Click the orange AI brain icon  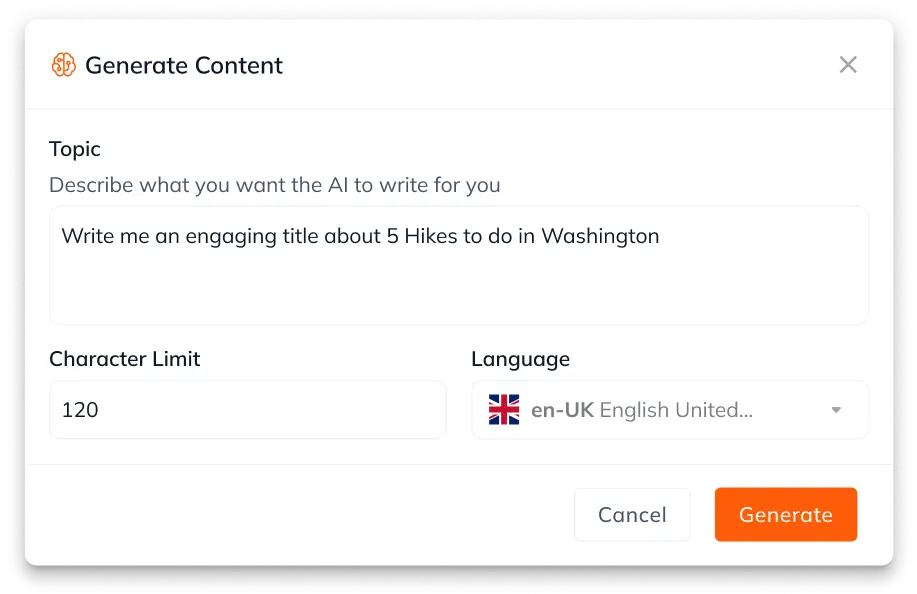click(x=63, y=65)
